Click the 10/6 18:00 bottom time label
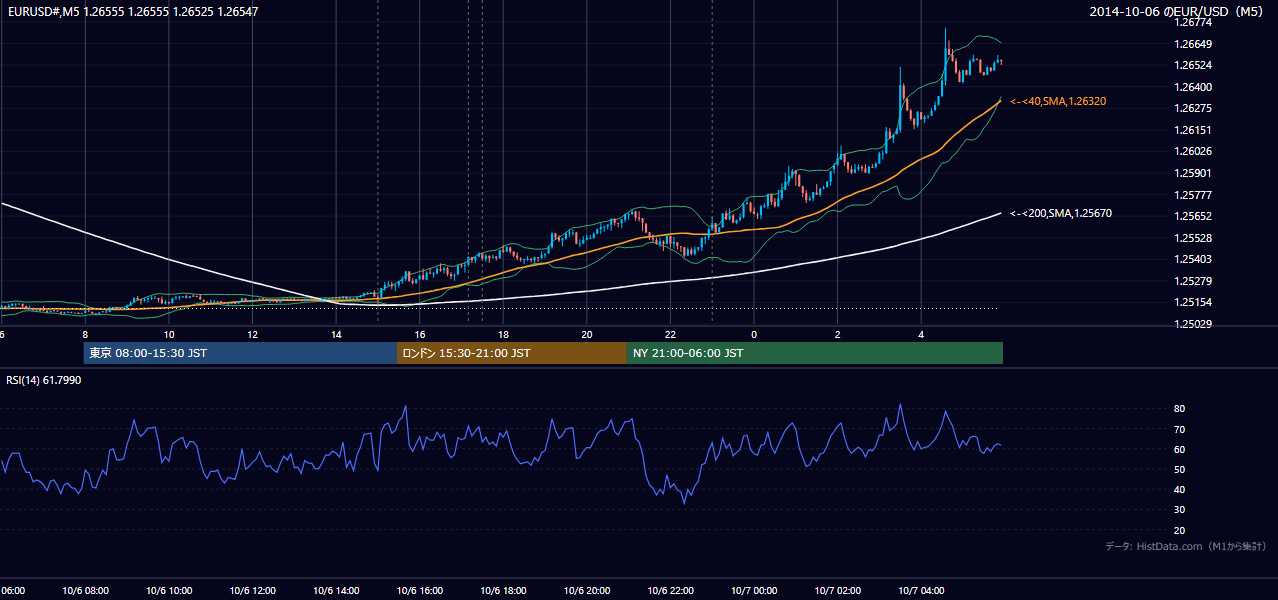 coord(503,591)
